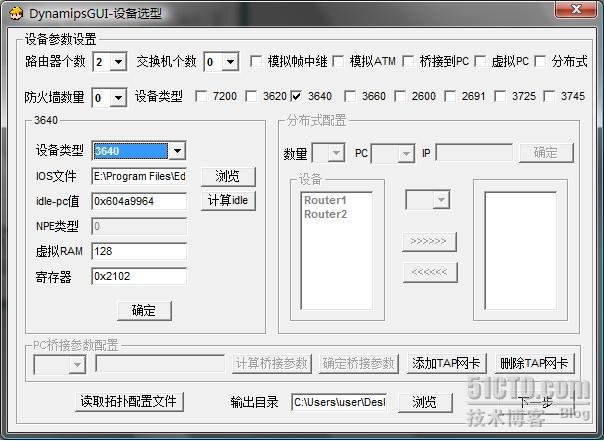Click the DynamipsGUI title bar app icon
Screen dimensions: 604x441
point(16,13)
